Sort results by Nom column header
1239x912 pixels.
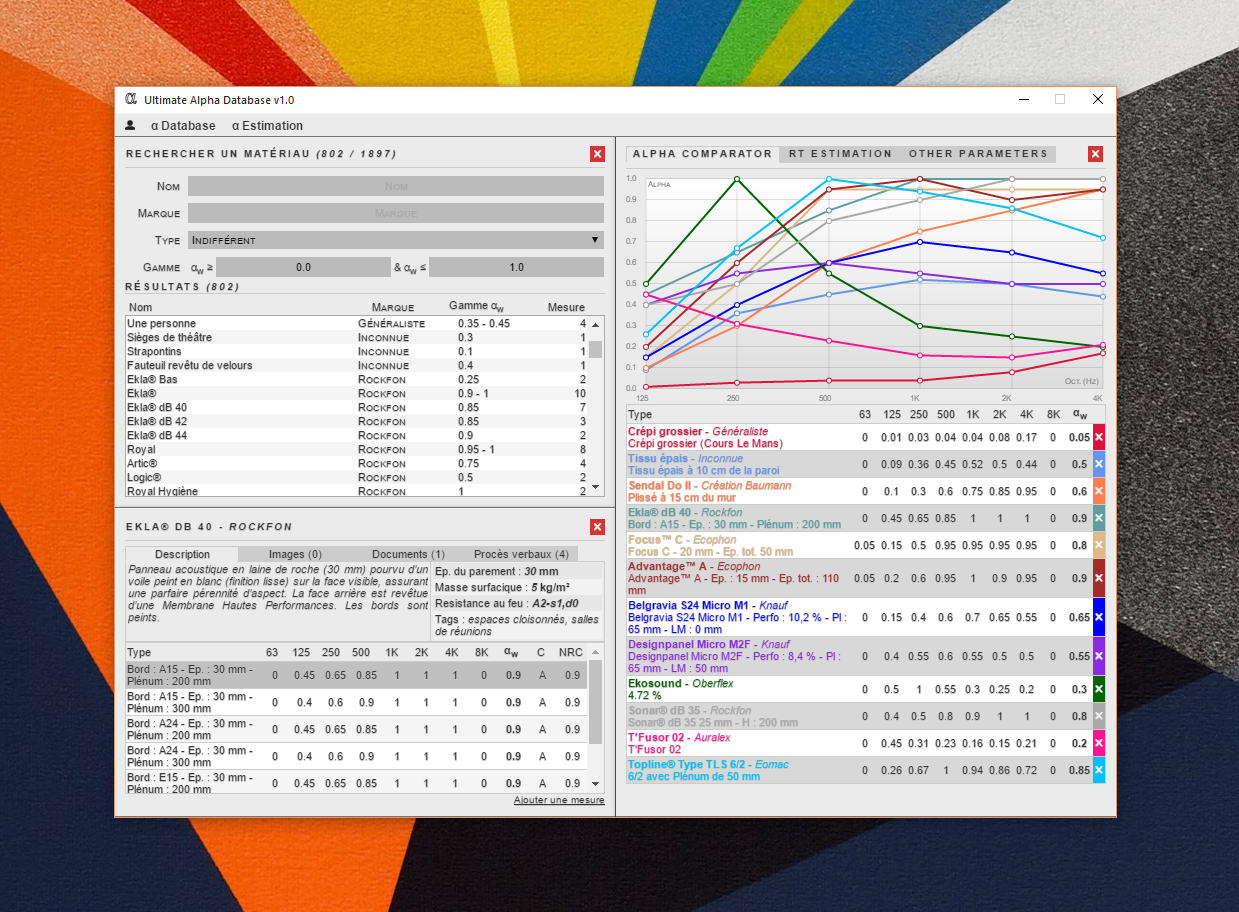141,307
